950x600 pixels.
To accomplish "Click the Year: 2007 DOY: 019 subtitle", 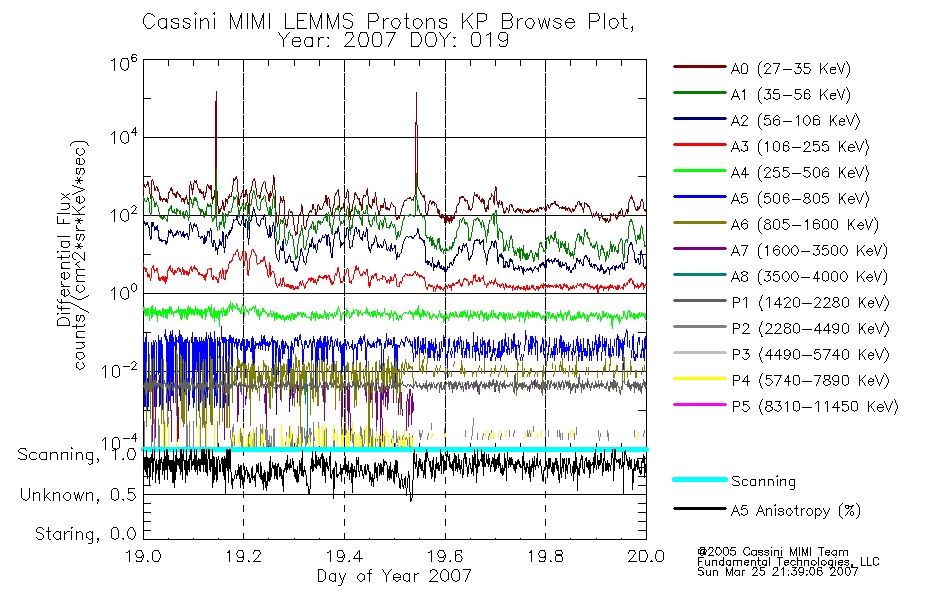I will [x=393, y=41].
